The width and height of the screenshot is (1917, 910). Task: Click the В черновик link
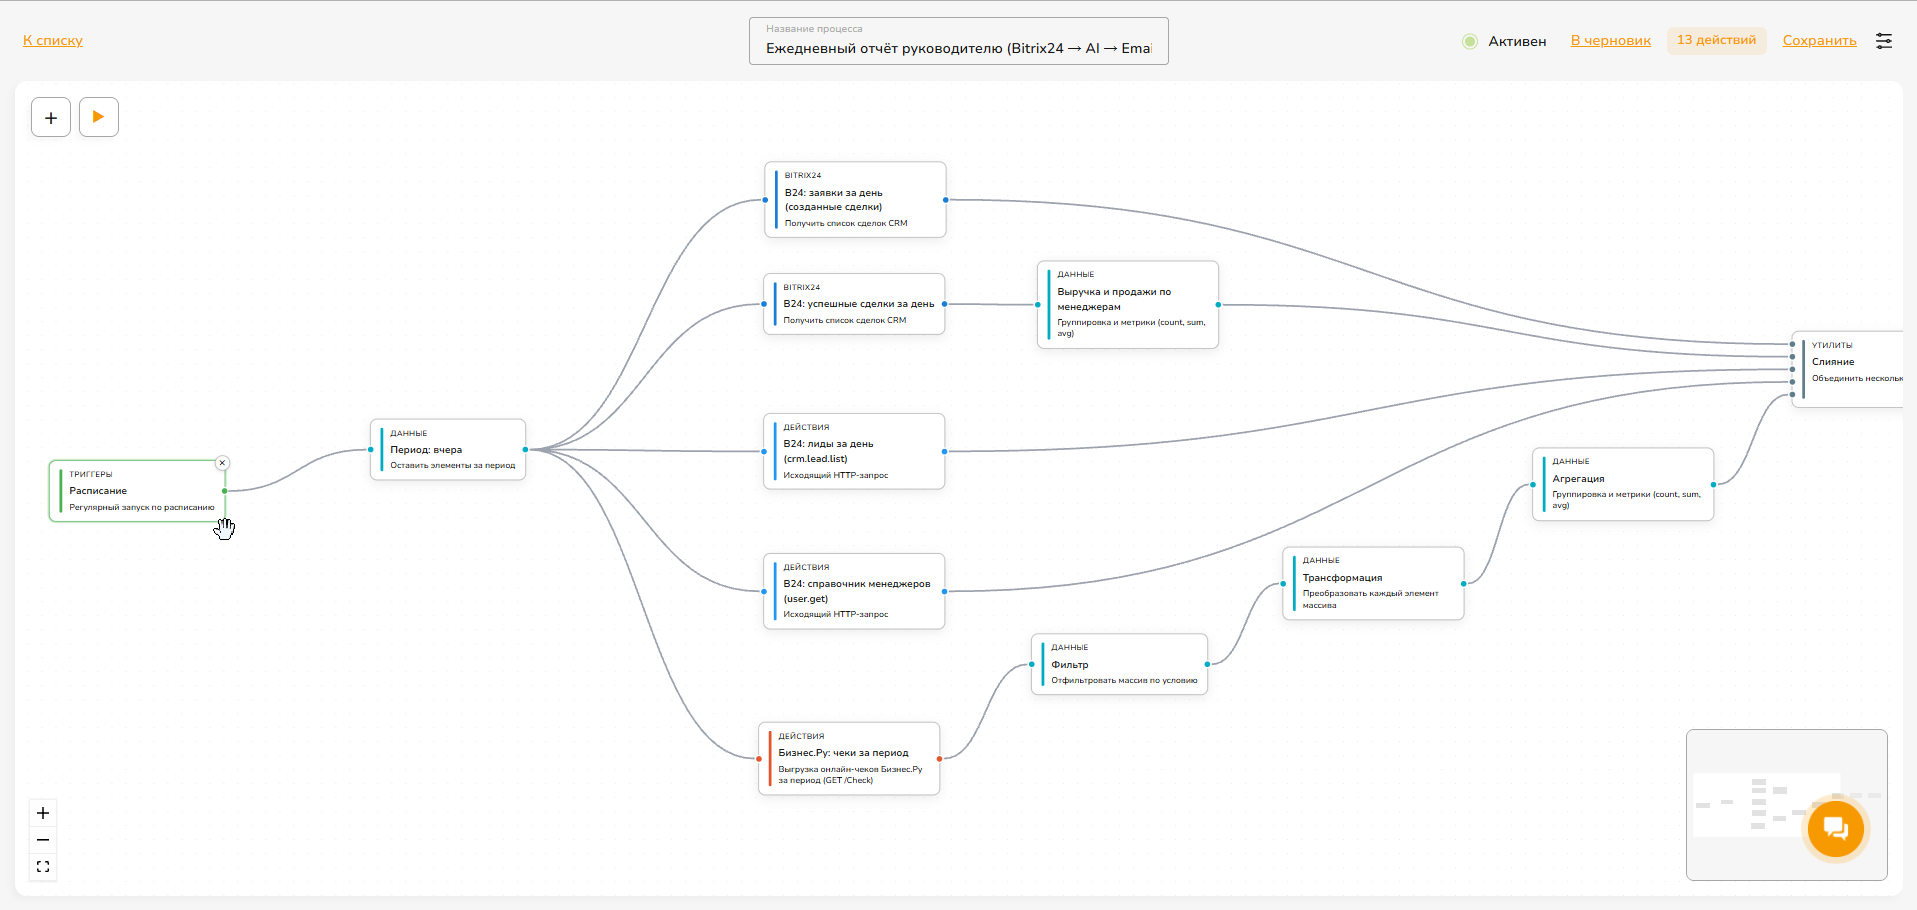pos(1610,41)
